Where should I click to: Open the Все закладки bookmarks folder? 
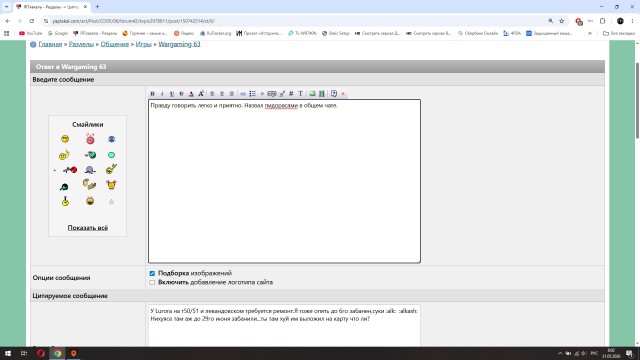coord(619,33)
